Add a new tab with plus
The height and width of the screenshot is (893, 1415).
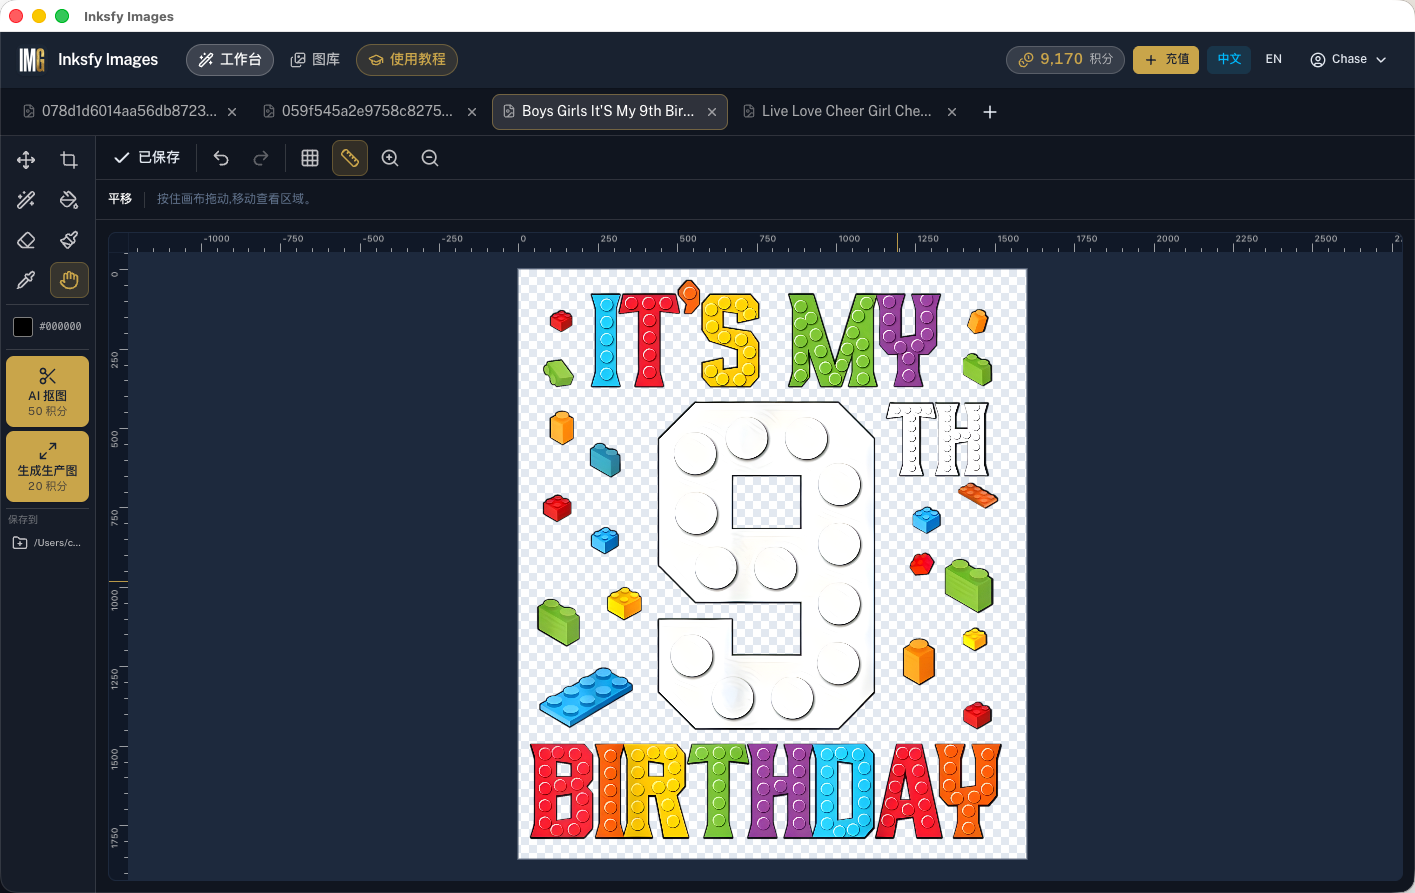(x=990, y=112)
